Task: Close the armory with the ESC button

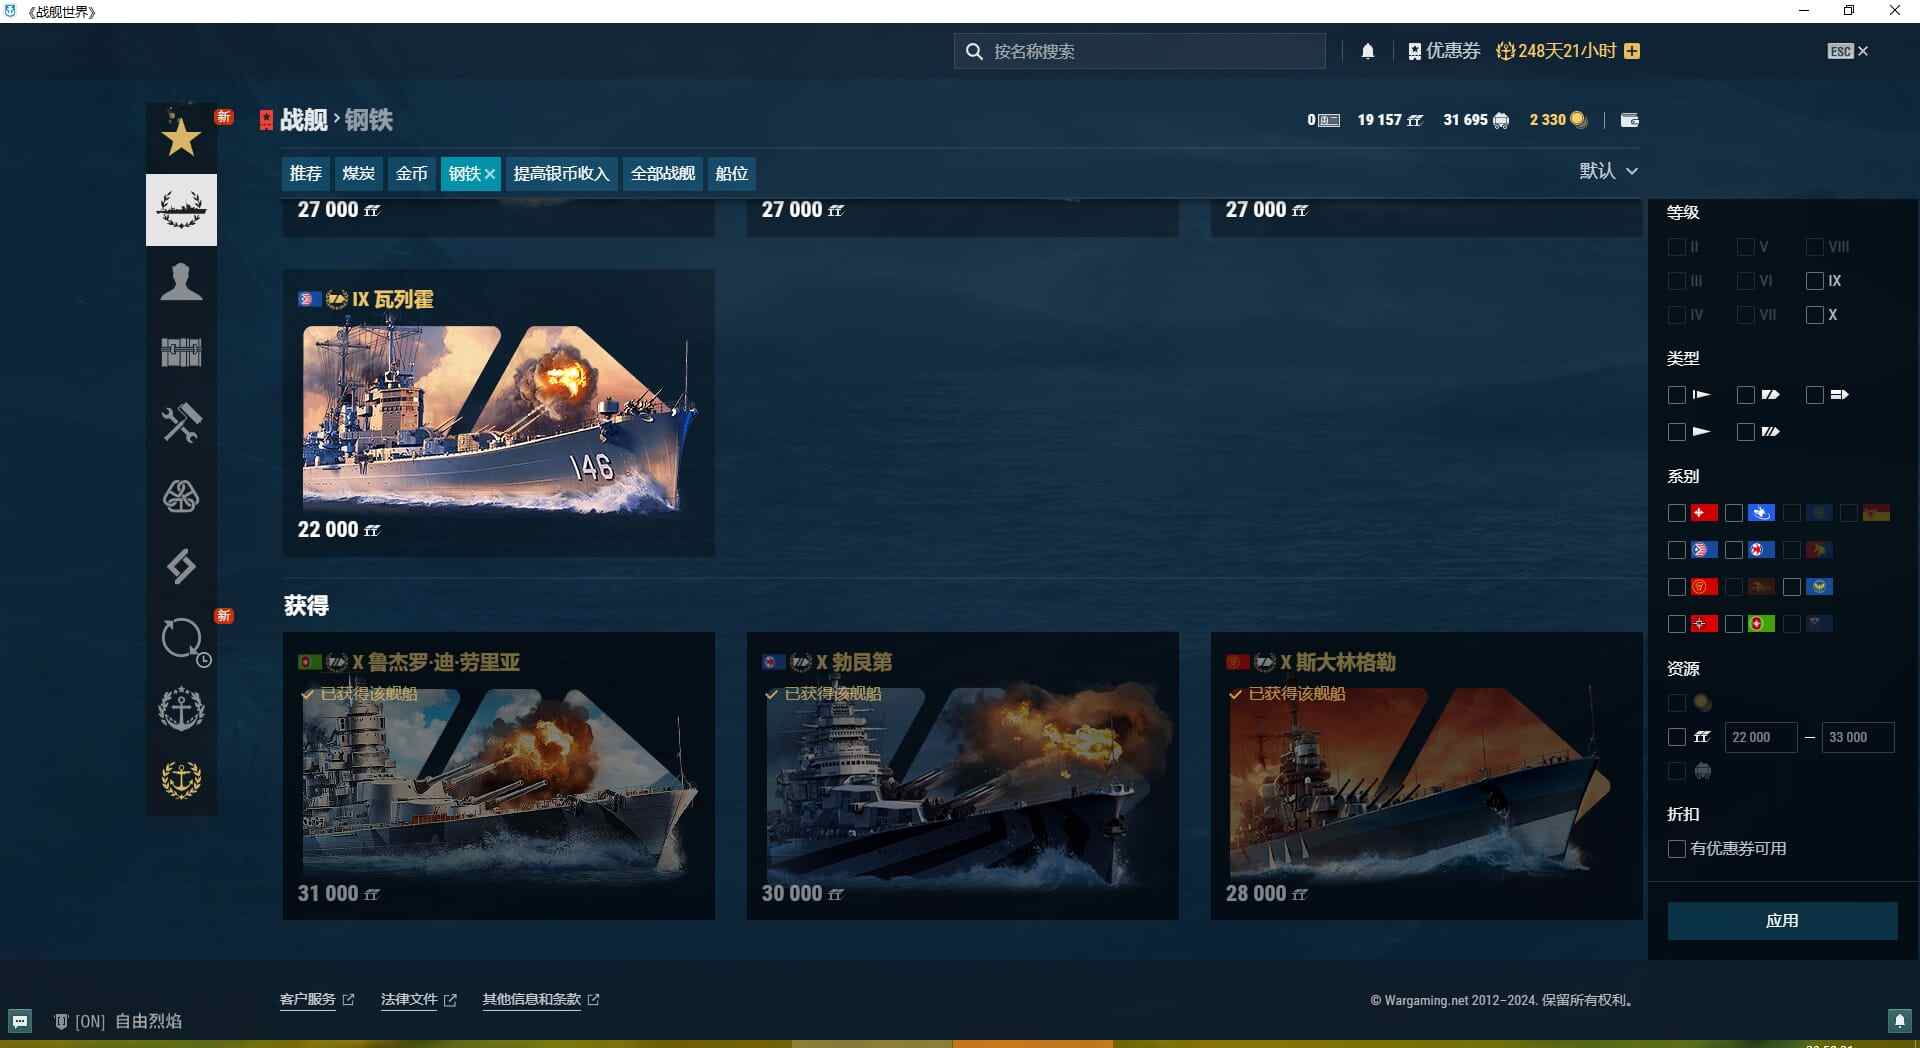Action: click(1848, 51)
